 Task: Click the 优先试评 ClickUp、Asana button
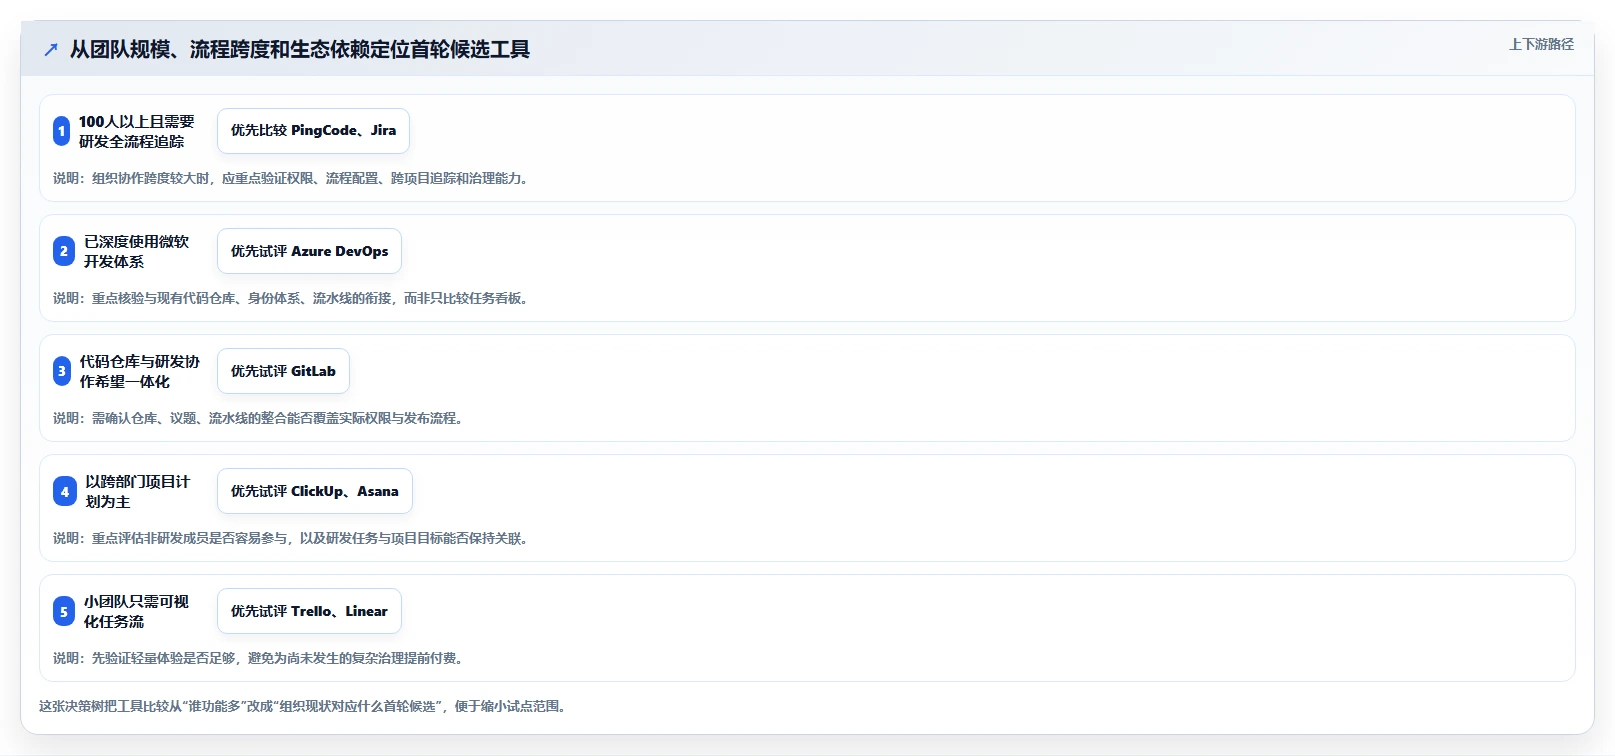315,491
